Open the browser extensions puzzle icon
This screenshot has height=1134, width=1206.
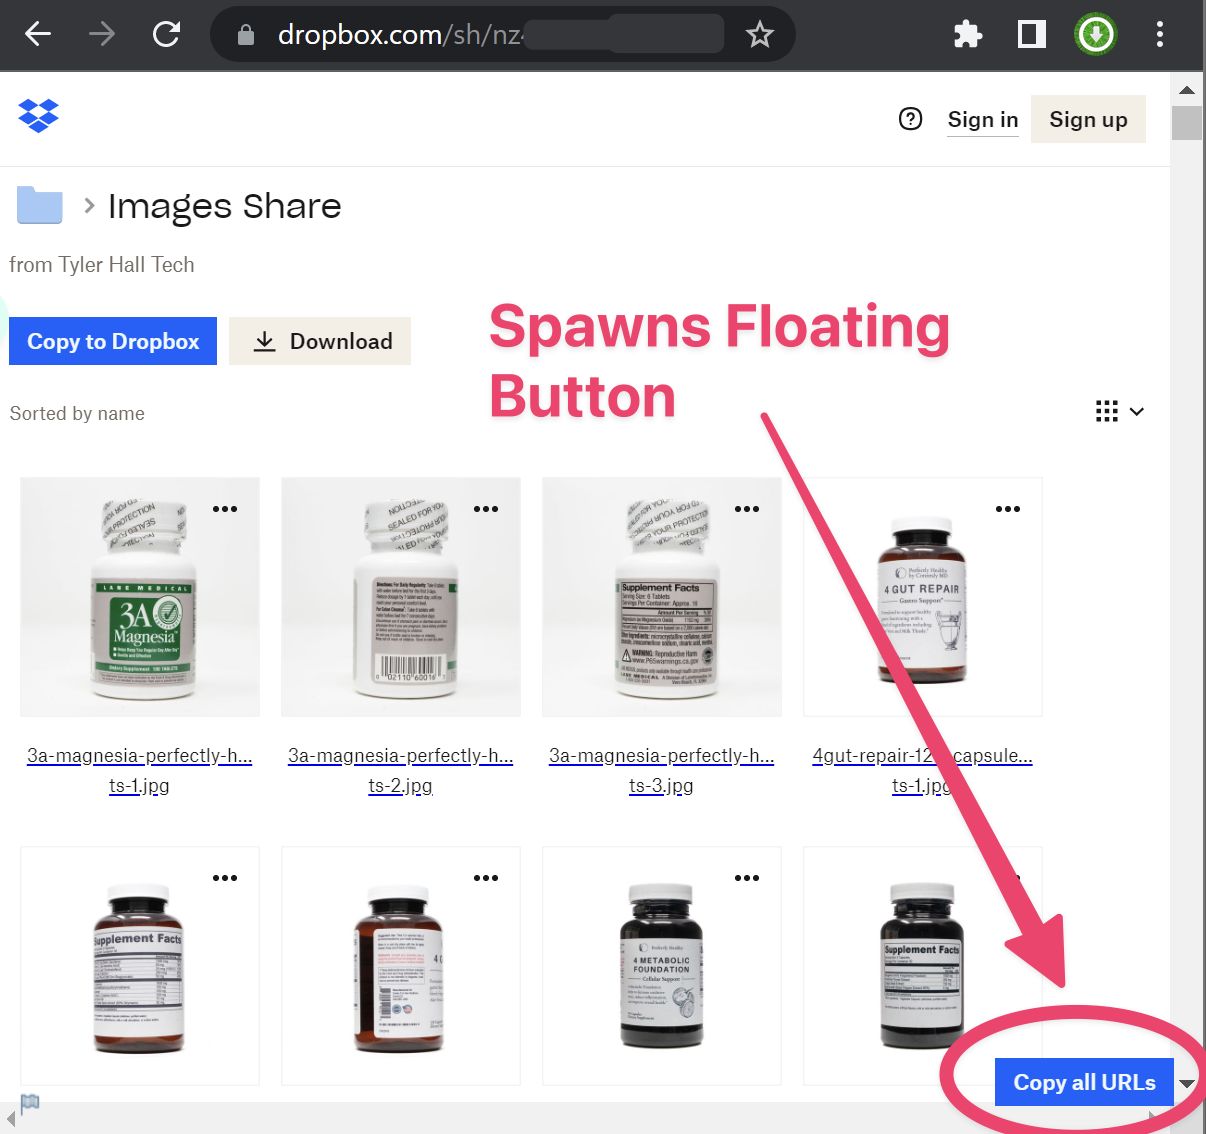967,35
